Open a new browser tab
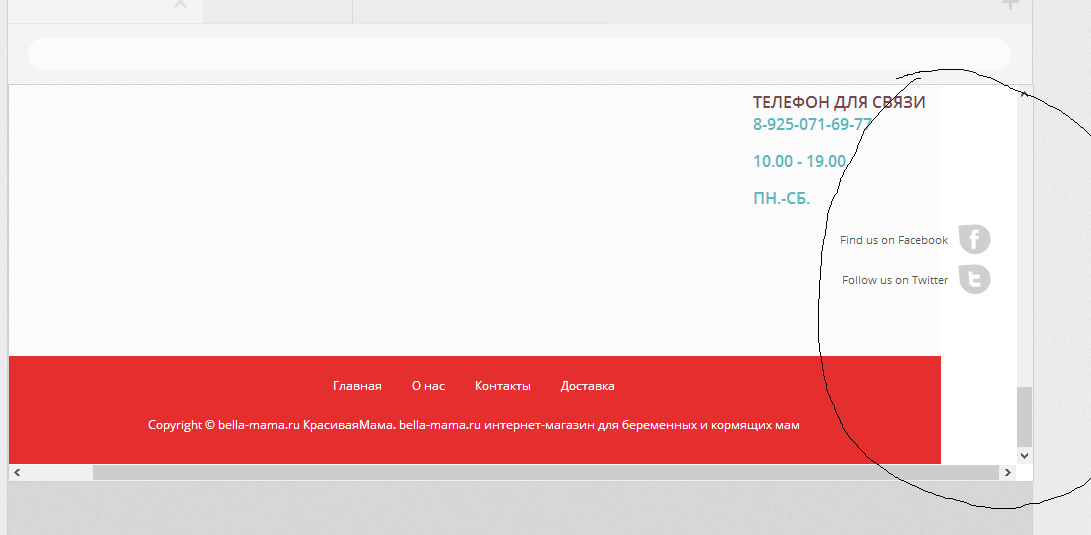 tap(1010, 4)
